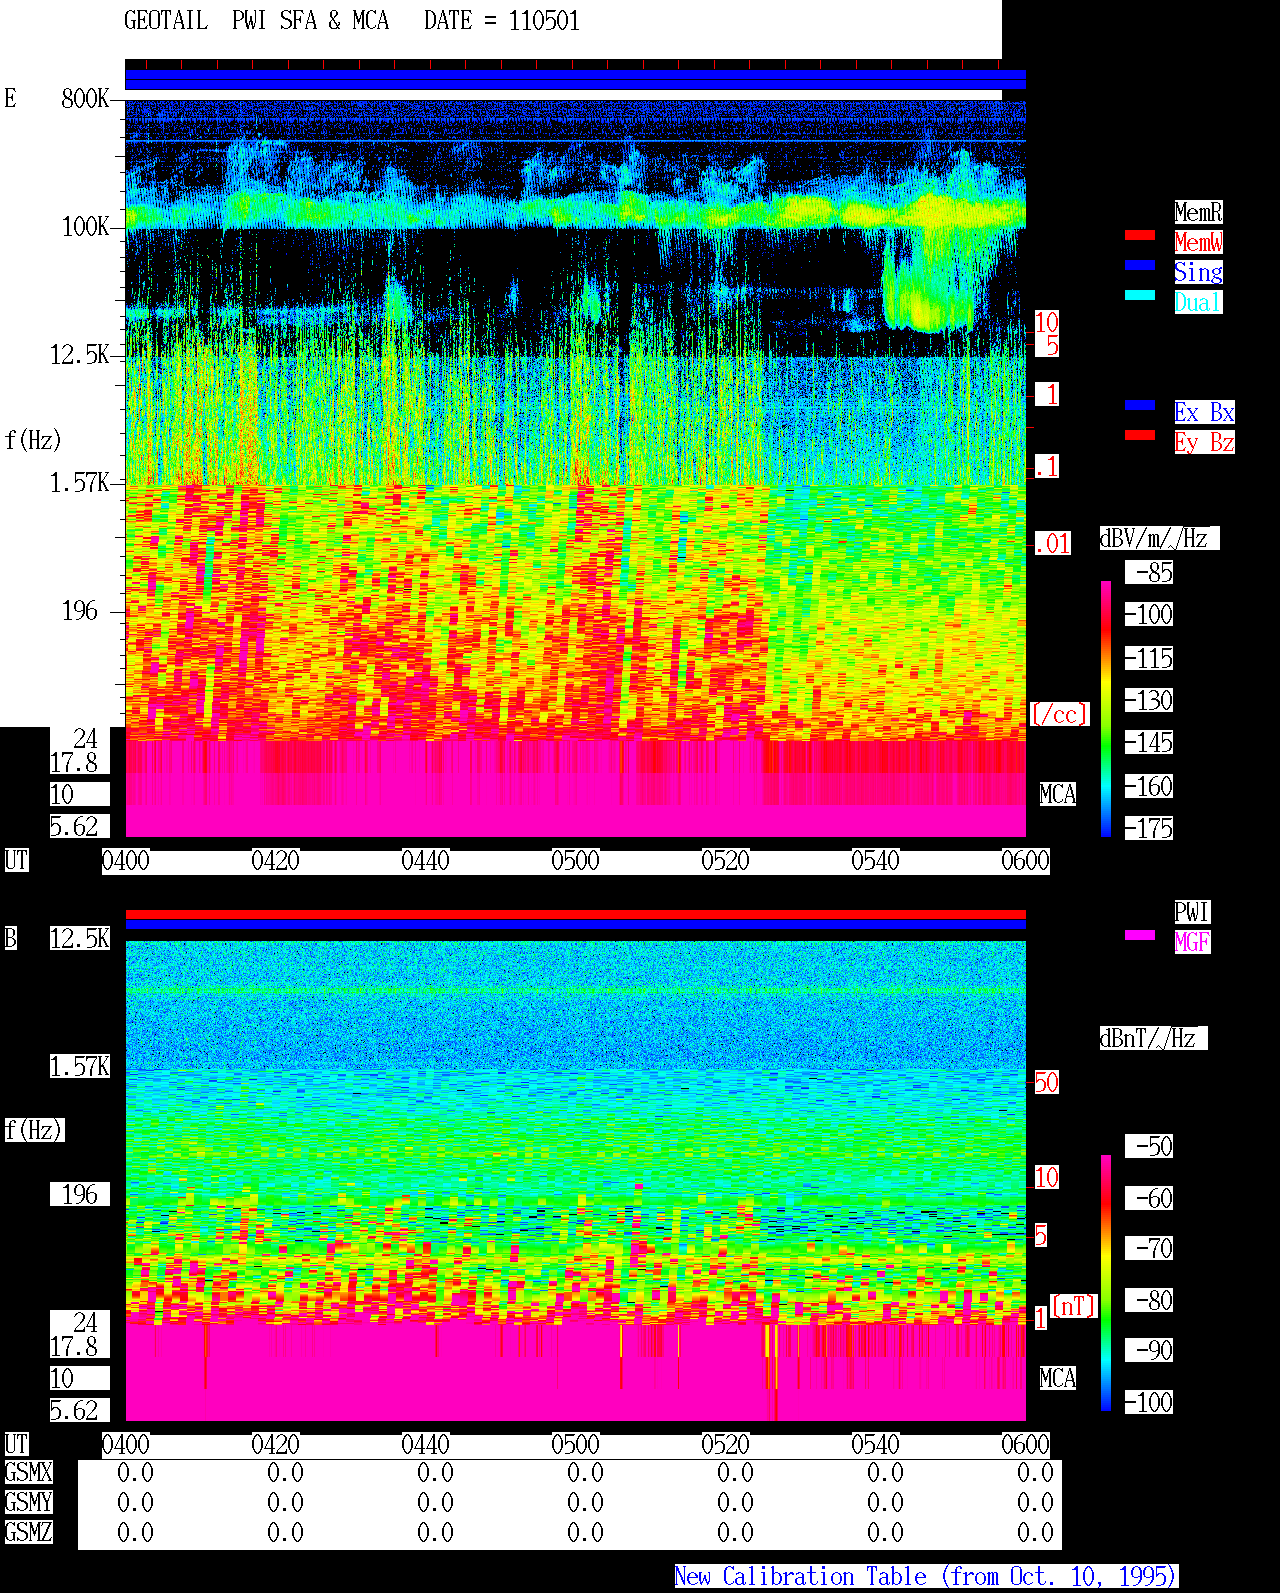Click the blue Sing legend swatch
This screenshot has width=1280, height=1593.
click(x=1140, y=265)
